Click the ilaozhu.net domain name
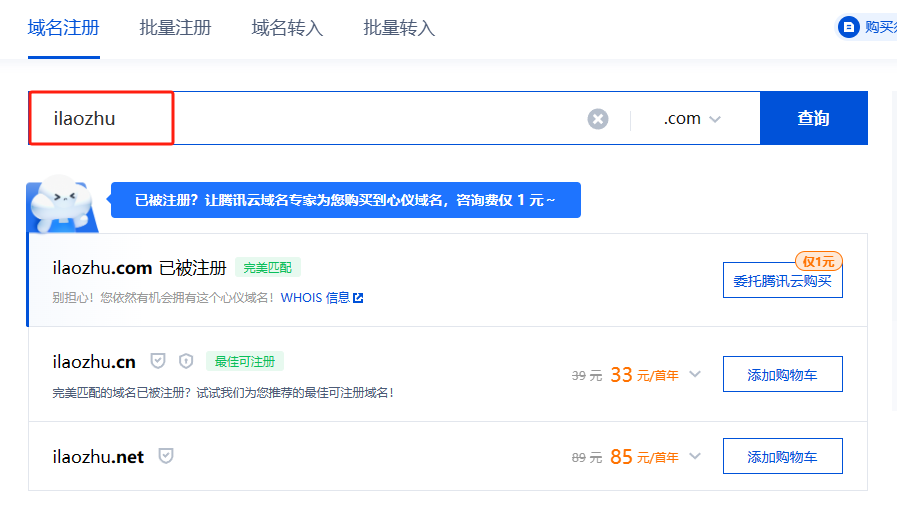 point(98,457)
